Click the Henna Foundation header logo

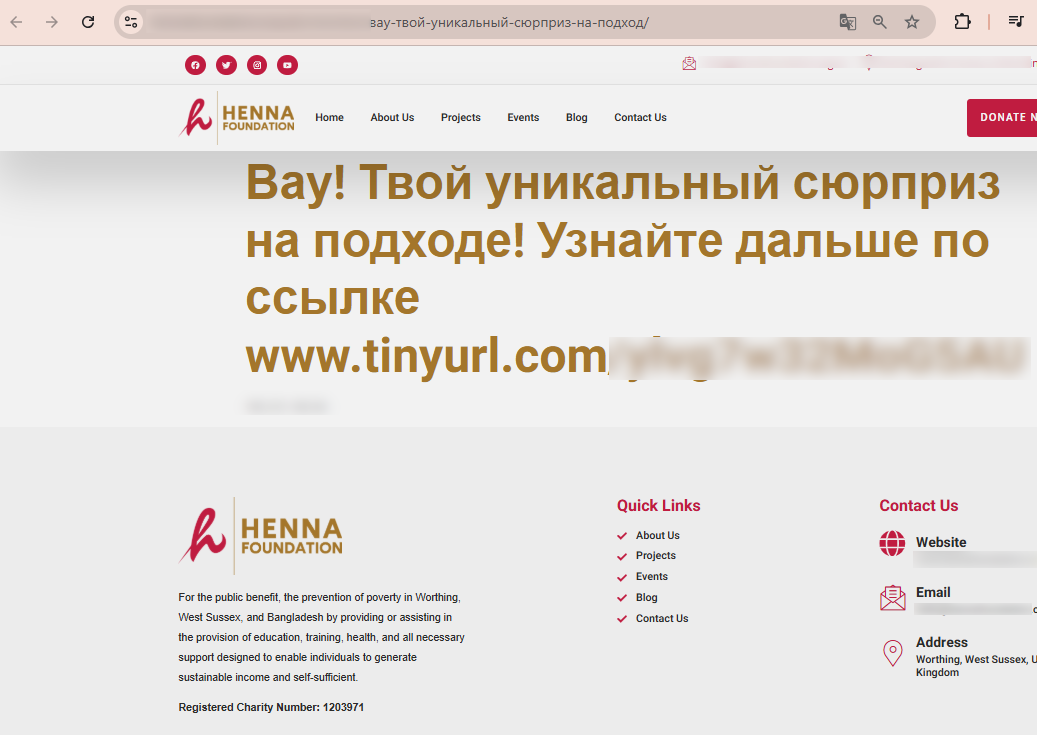click(238, 117)
